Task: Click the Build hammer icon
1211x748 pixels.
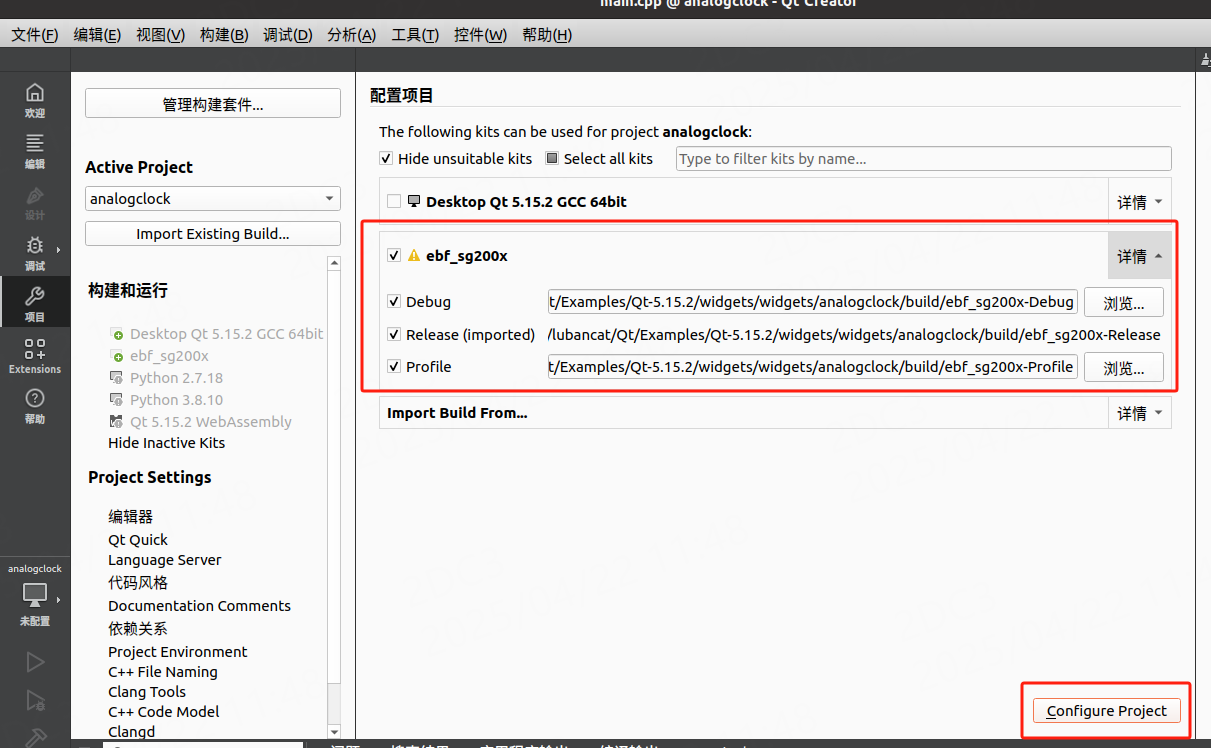Action: [x=35, y=737]
